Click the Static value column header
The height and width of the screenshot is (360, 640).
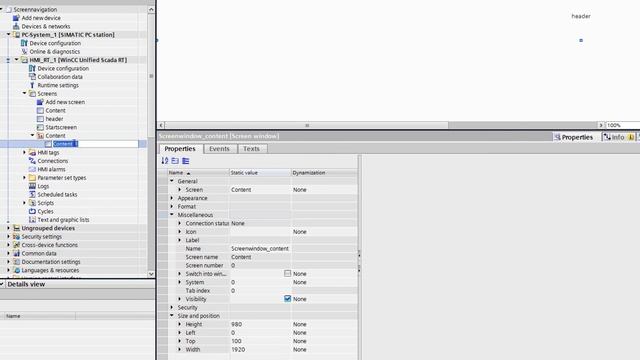tap(260, 173)
